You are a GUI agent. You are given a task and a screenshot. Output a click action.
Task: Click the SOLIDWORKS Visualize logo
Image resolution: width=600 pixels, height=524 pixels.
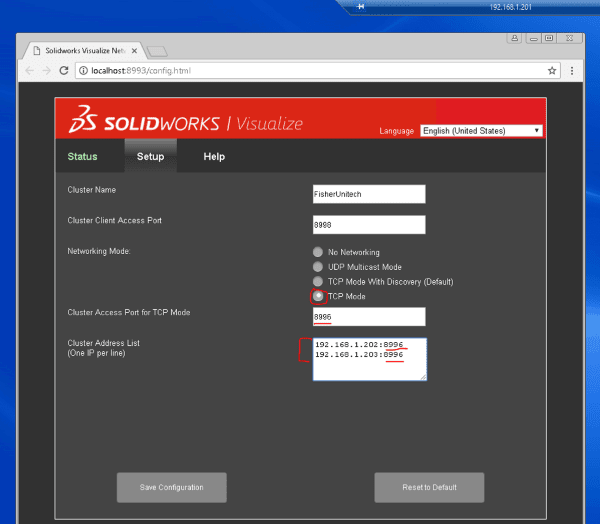(x=186, y=120)
